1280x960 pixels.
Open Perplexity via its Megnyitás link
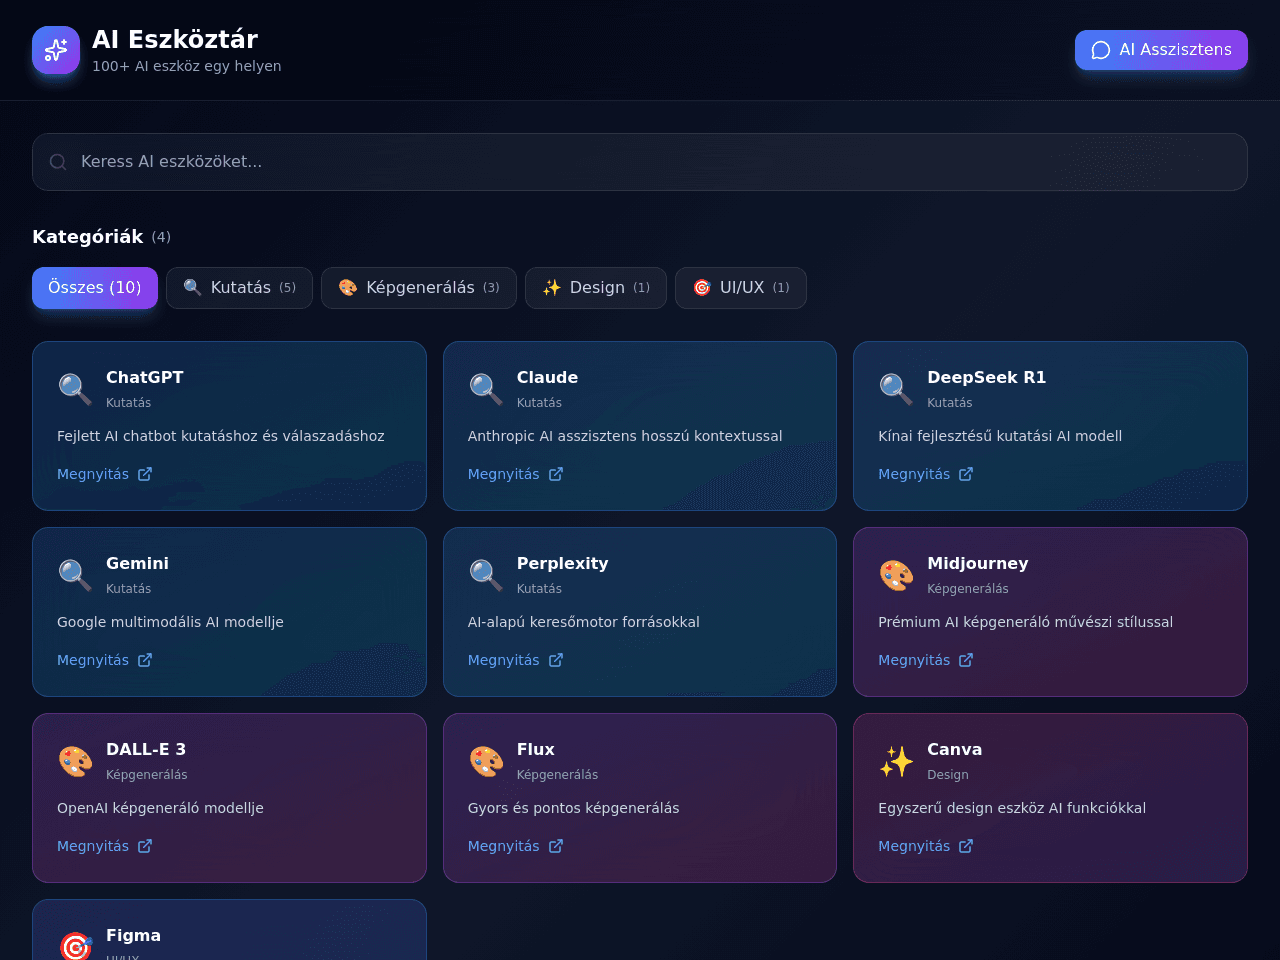(x=516, y=660)
